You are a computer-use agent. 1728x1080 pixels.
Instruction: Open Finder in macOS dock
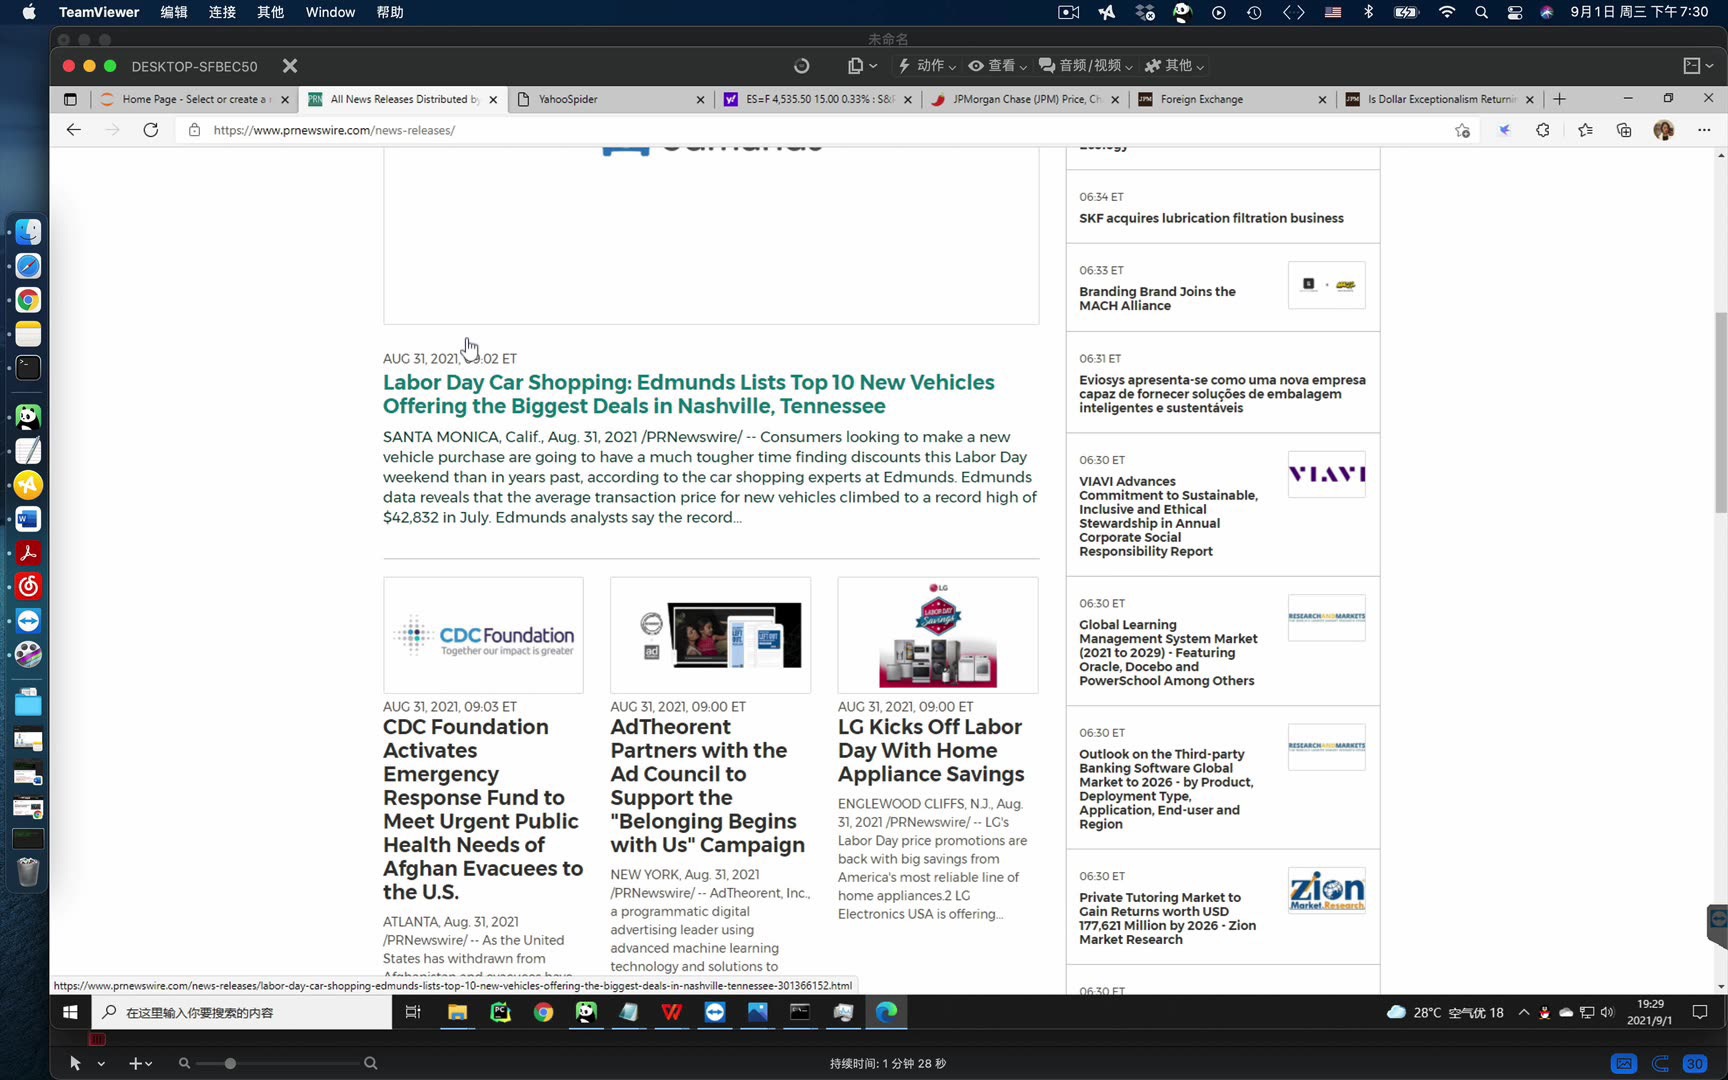point(28,232)
